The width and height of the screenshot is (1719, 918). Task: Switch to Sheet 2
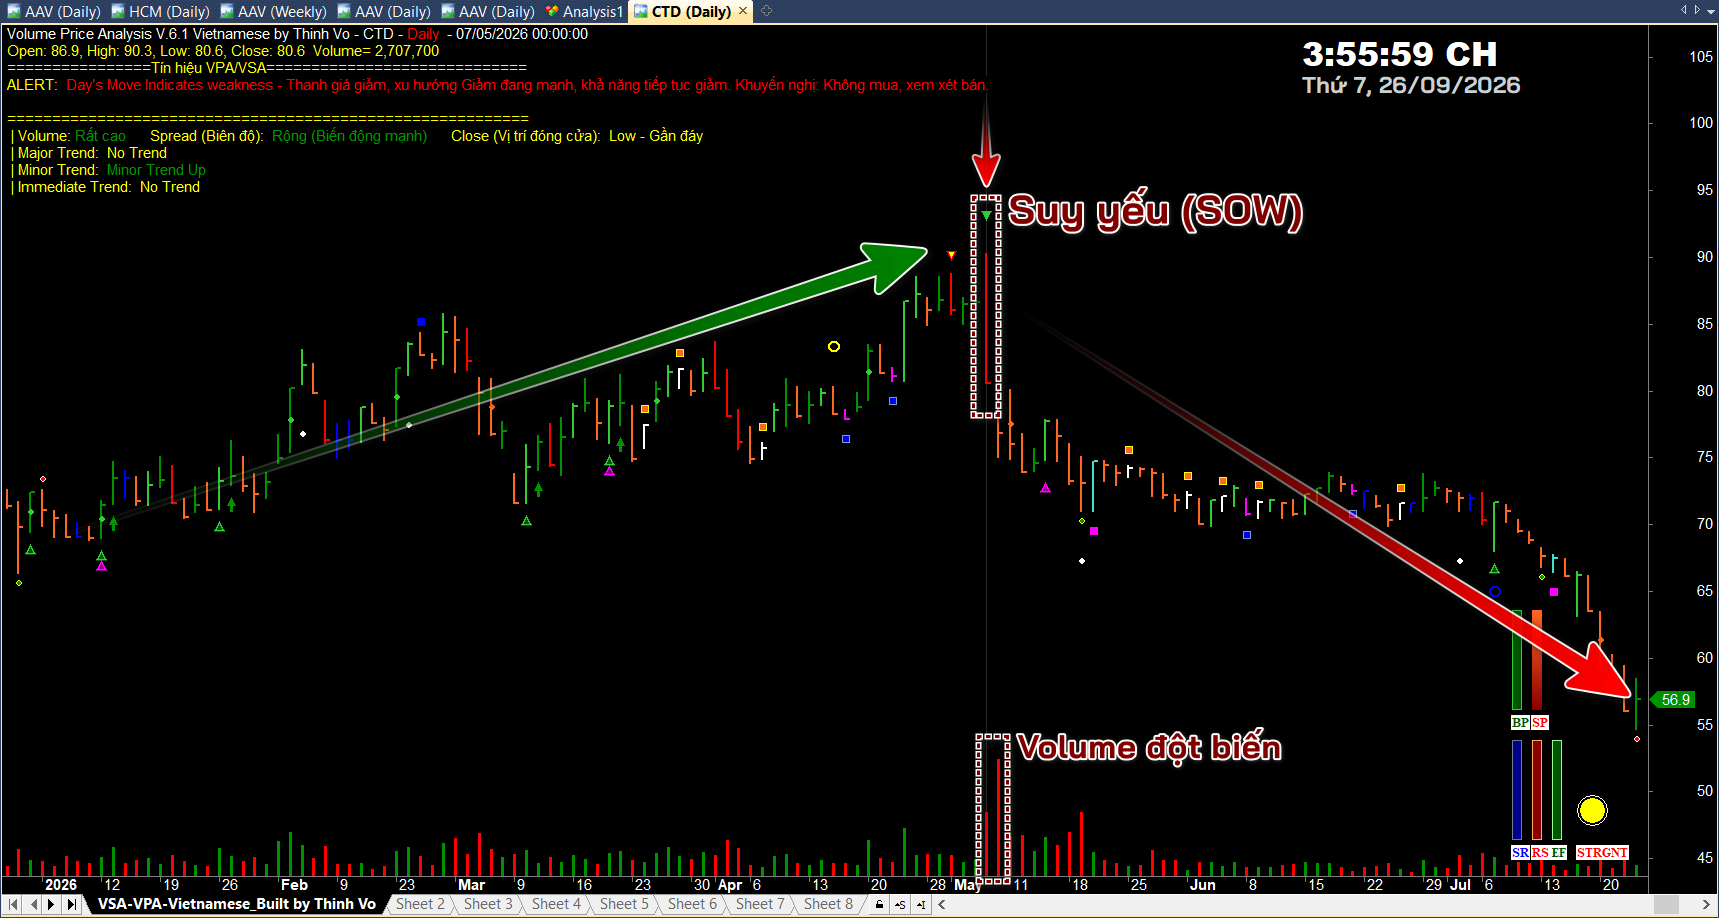click(x=420, y=904)
